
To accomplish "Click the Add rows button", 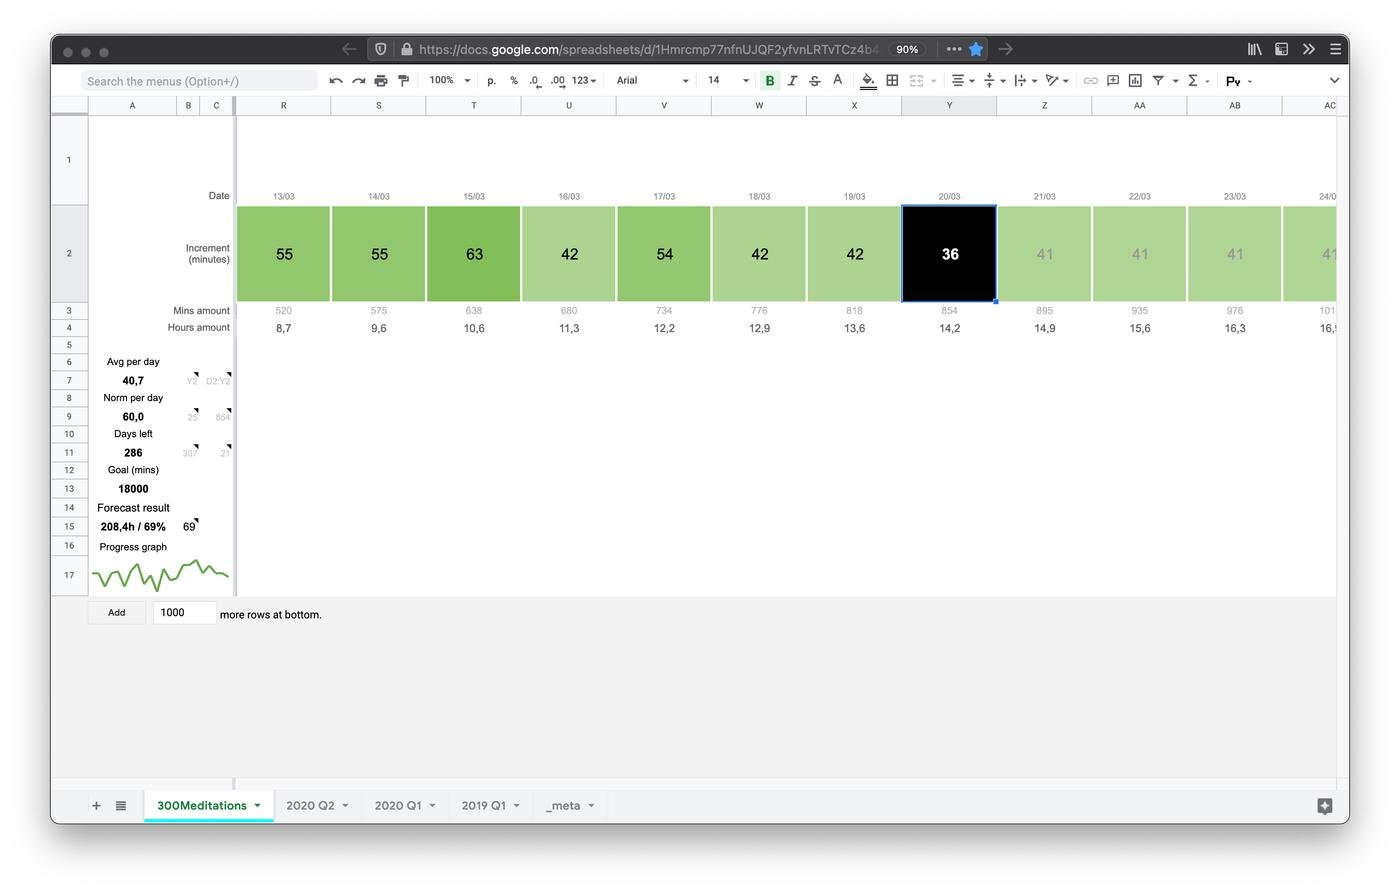I will pyautogui.click(x=117, y=613).
